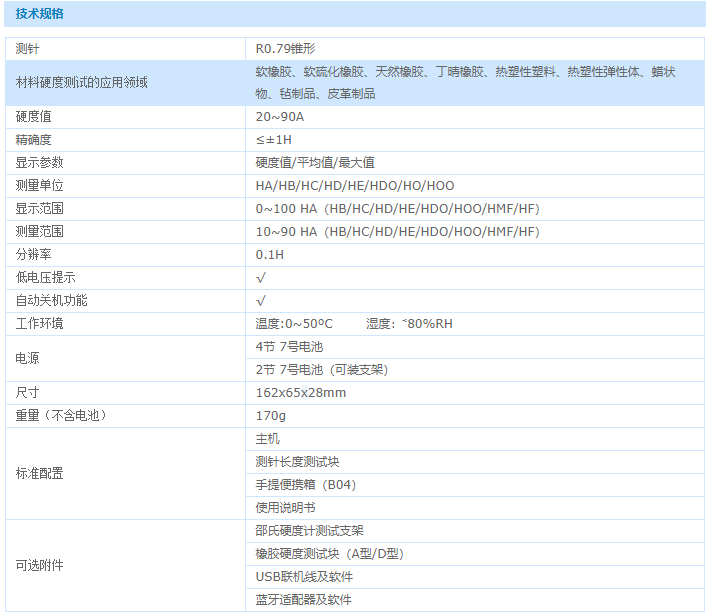
Task: Click the 0~100 HA display range value
Action: (397, 209)
